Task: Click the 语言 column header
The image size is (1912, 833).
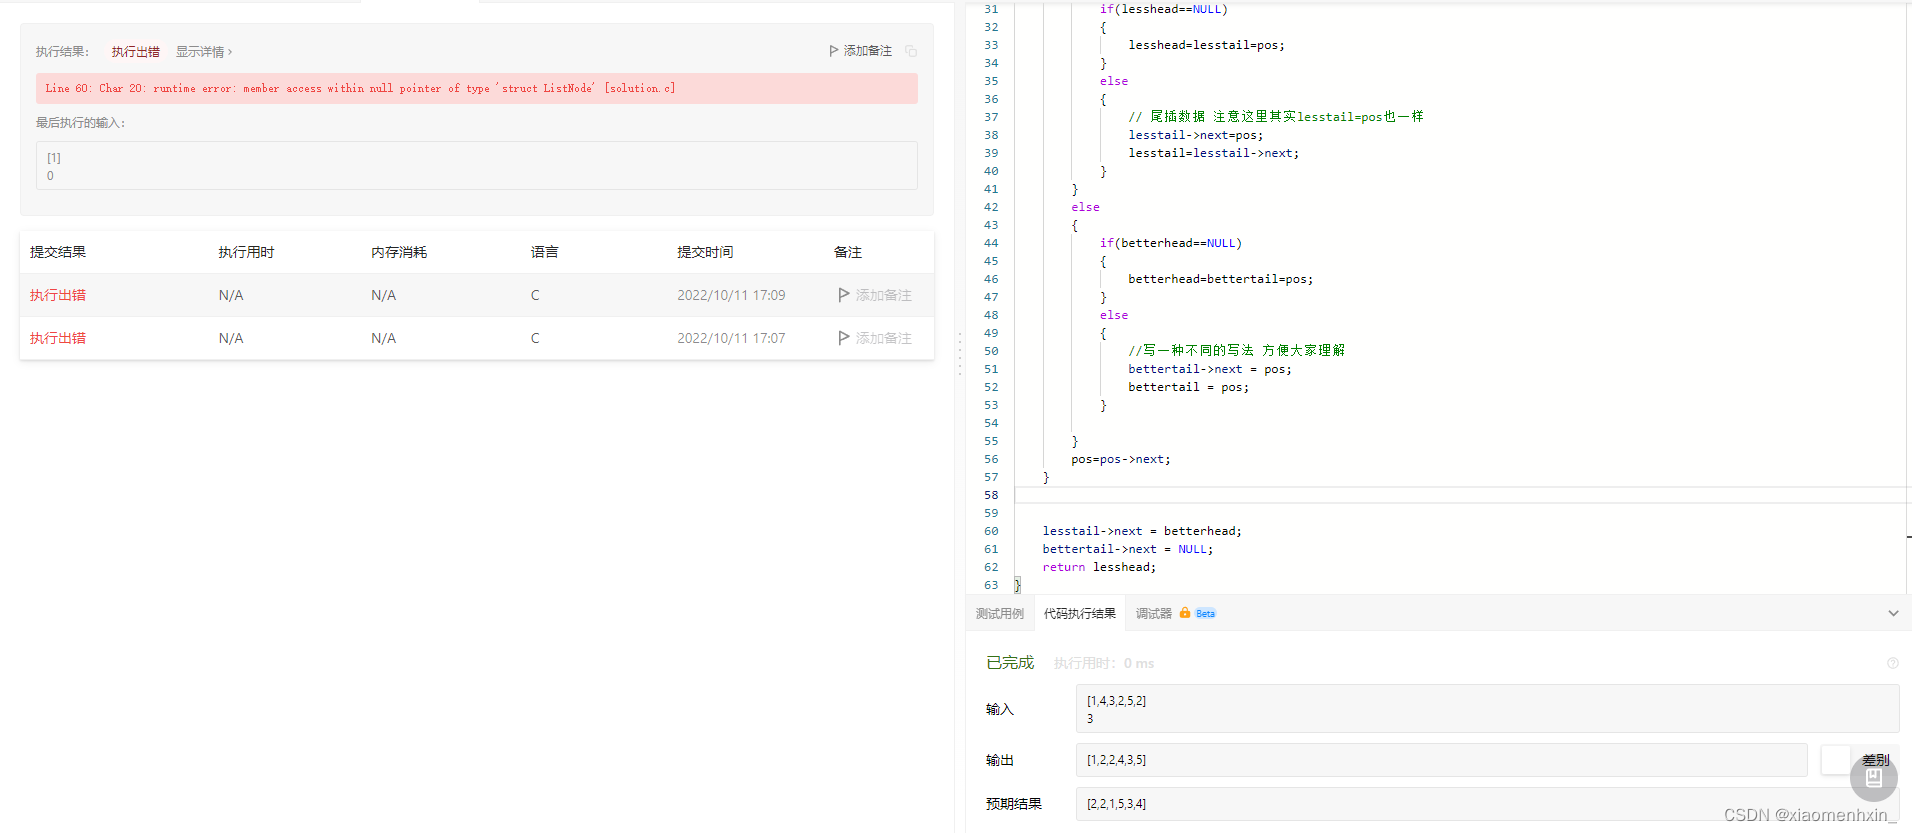Action: click(545, 252)
